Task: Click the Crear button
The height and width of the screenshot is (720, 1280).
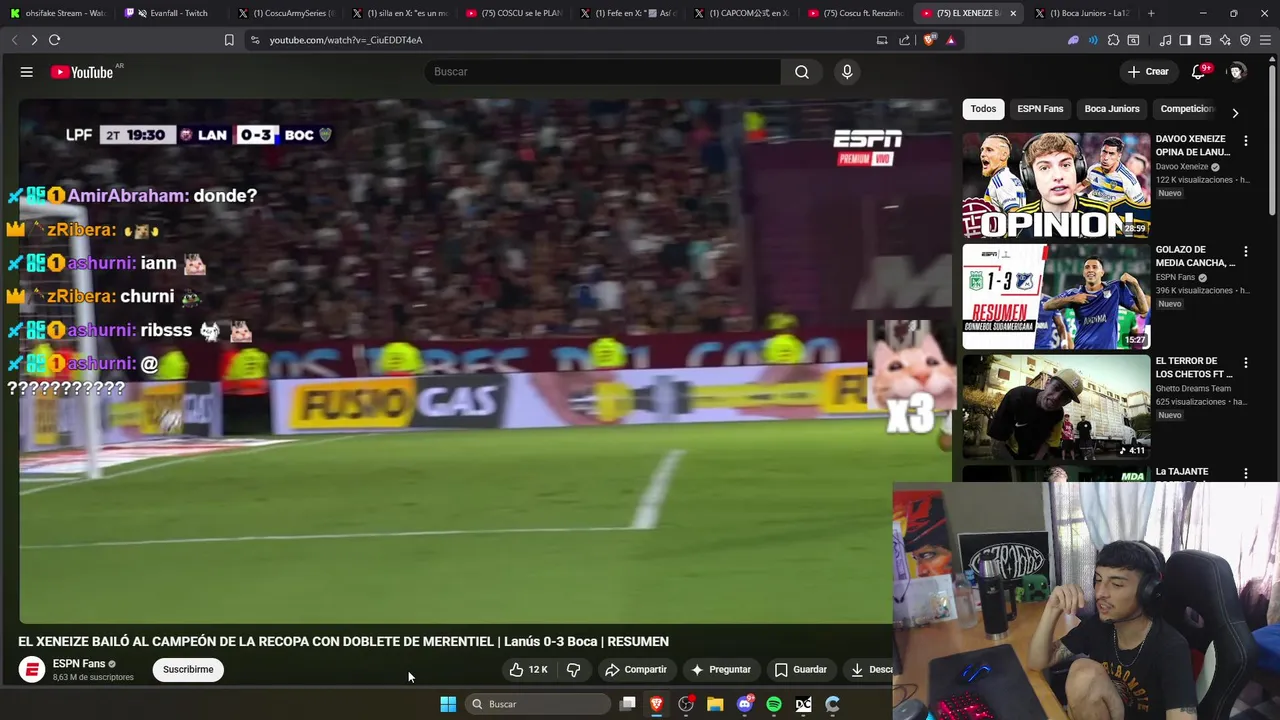Action: (x=1148, y=72)
